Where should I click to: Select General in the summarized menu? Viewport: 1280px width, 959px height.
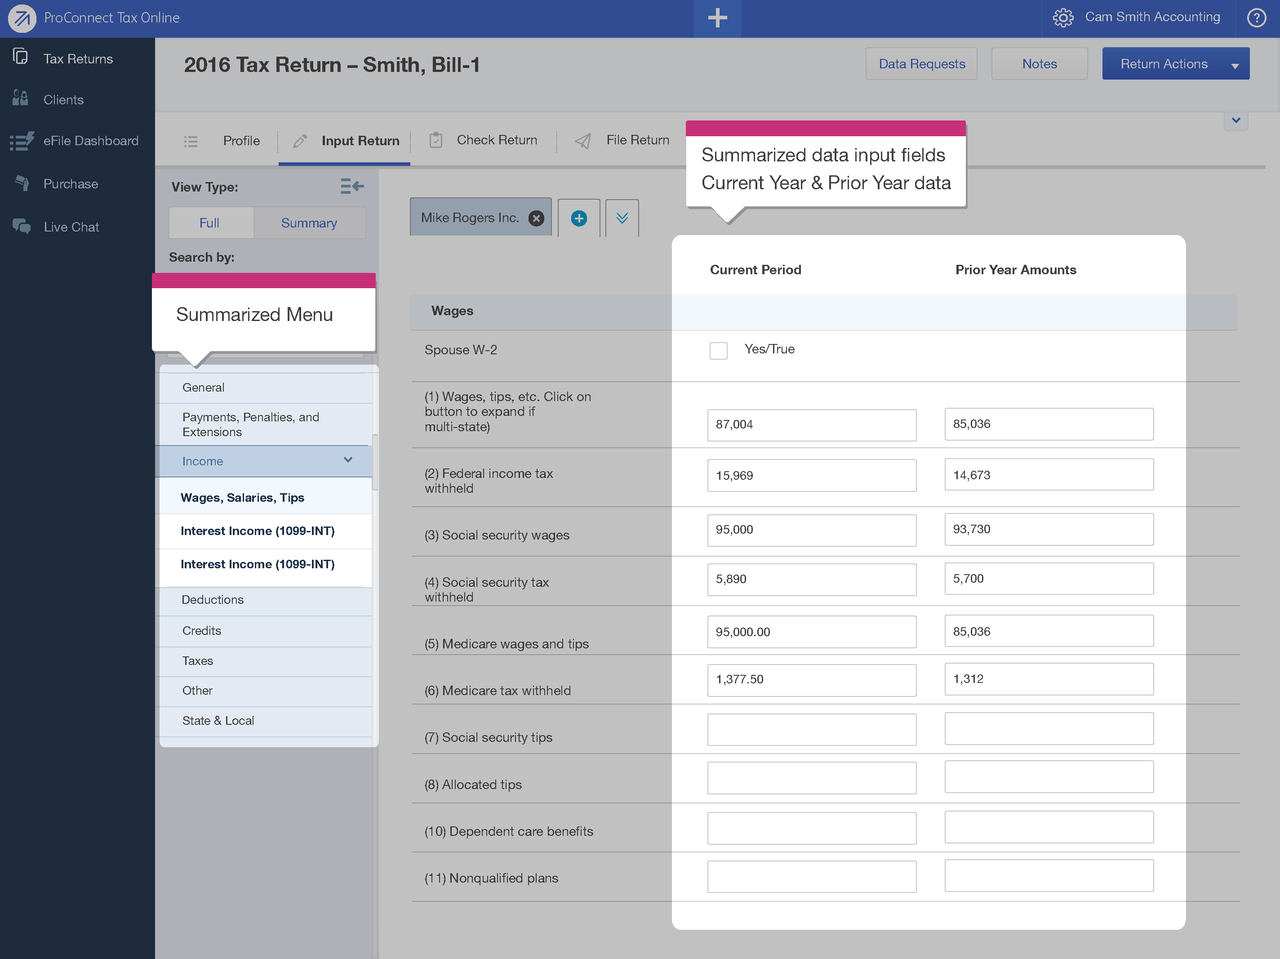pos(265,388)
